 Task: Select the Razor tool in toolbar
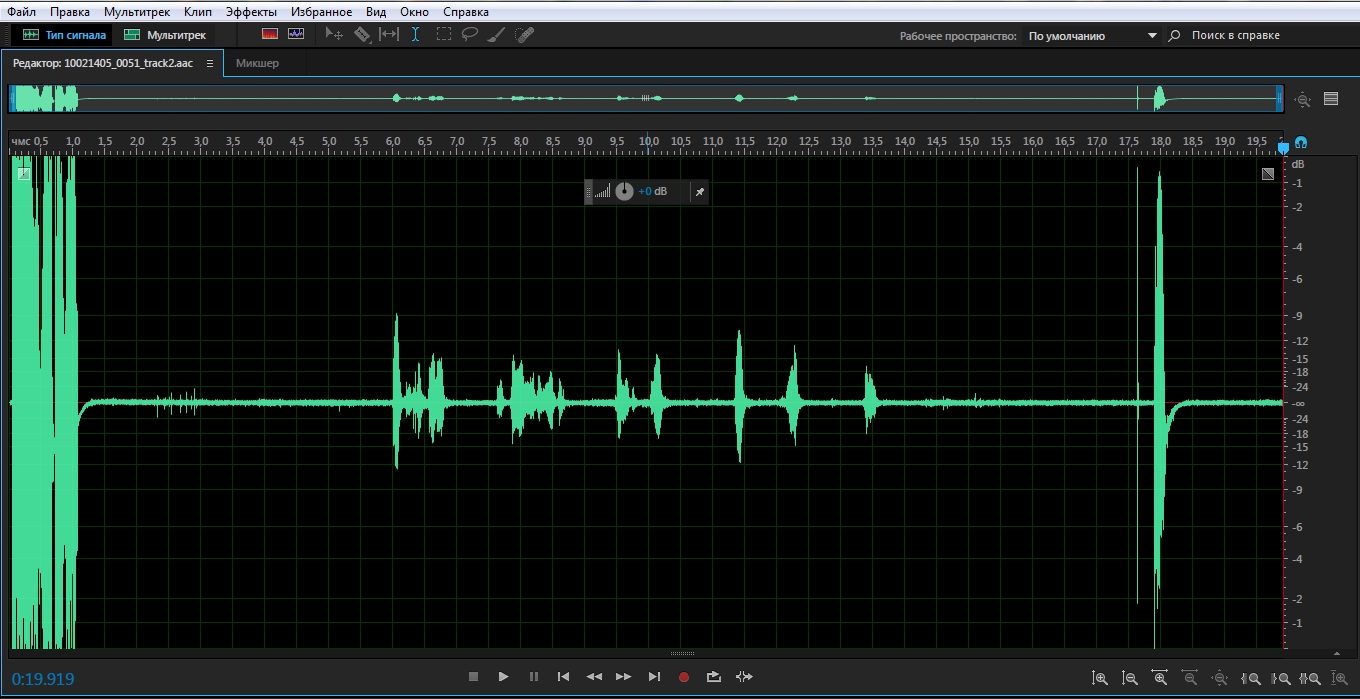(362, 34)
